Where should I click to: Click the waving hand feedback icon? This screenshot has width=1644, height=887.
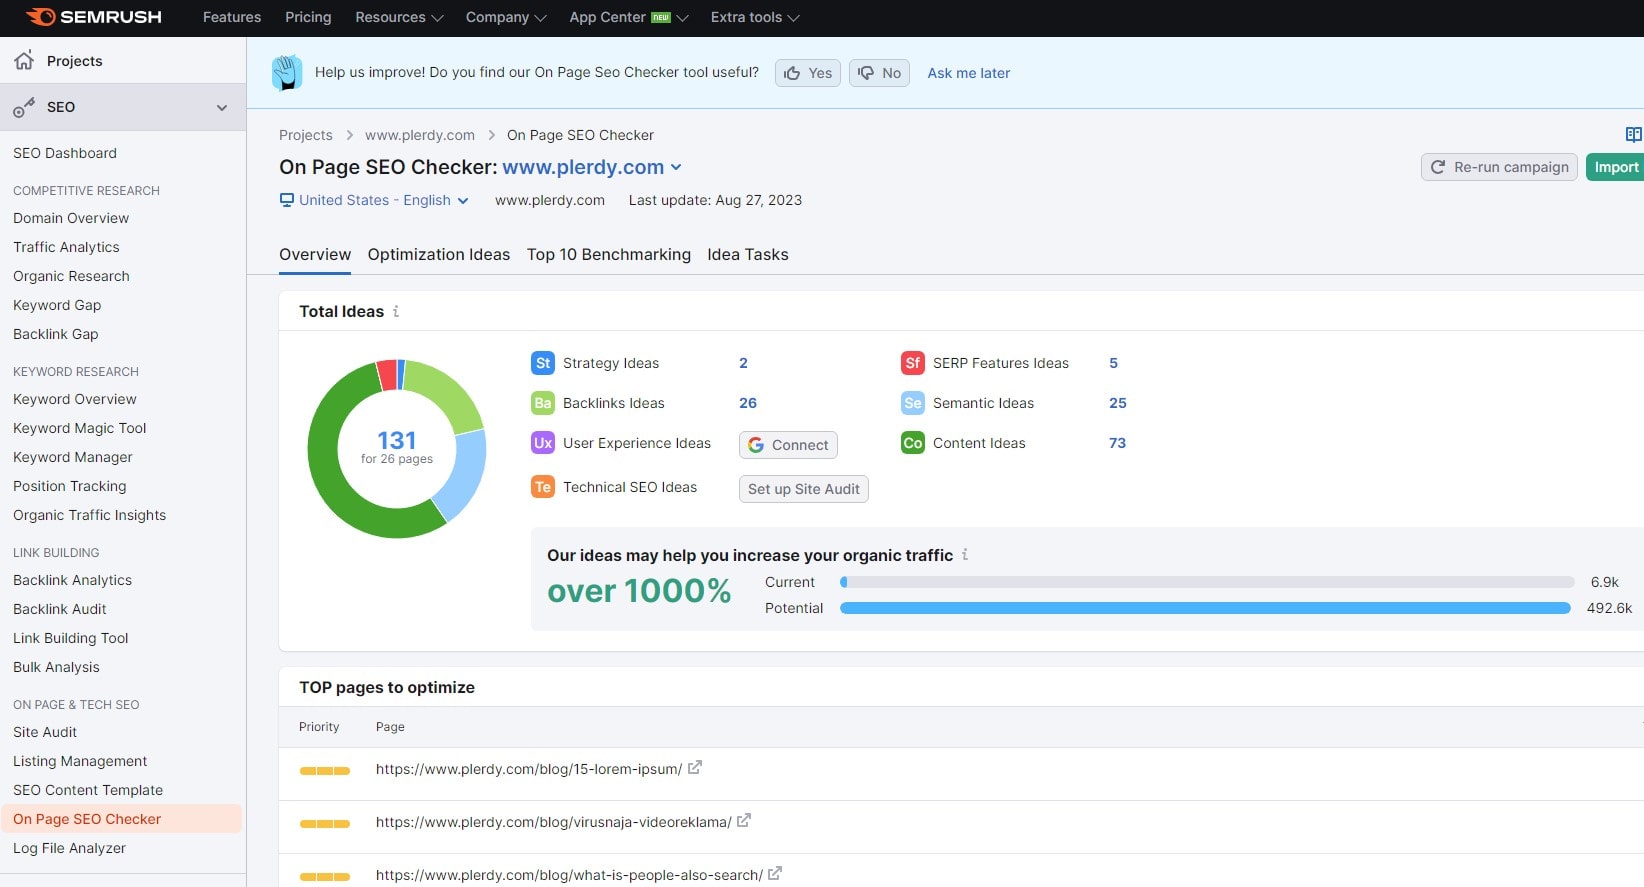[287, 72]
